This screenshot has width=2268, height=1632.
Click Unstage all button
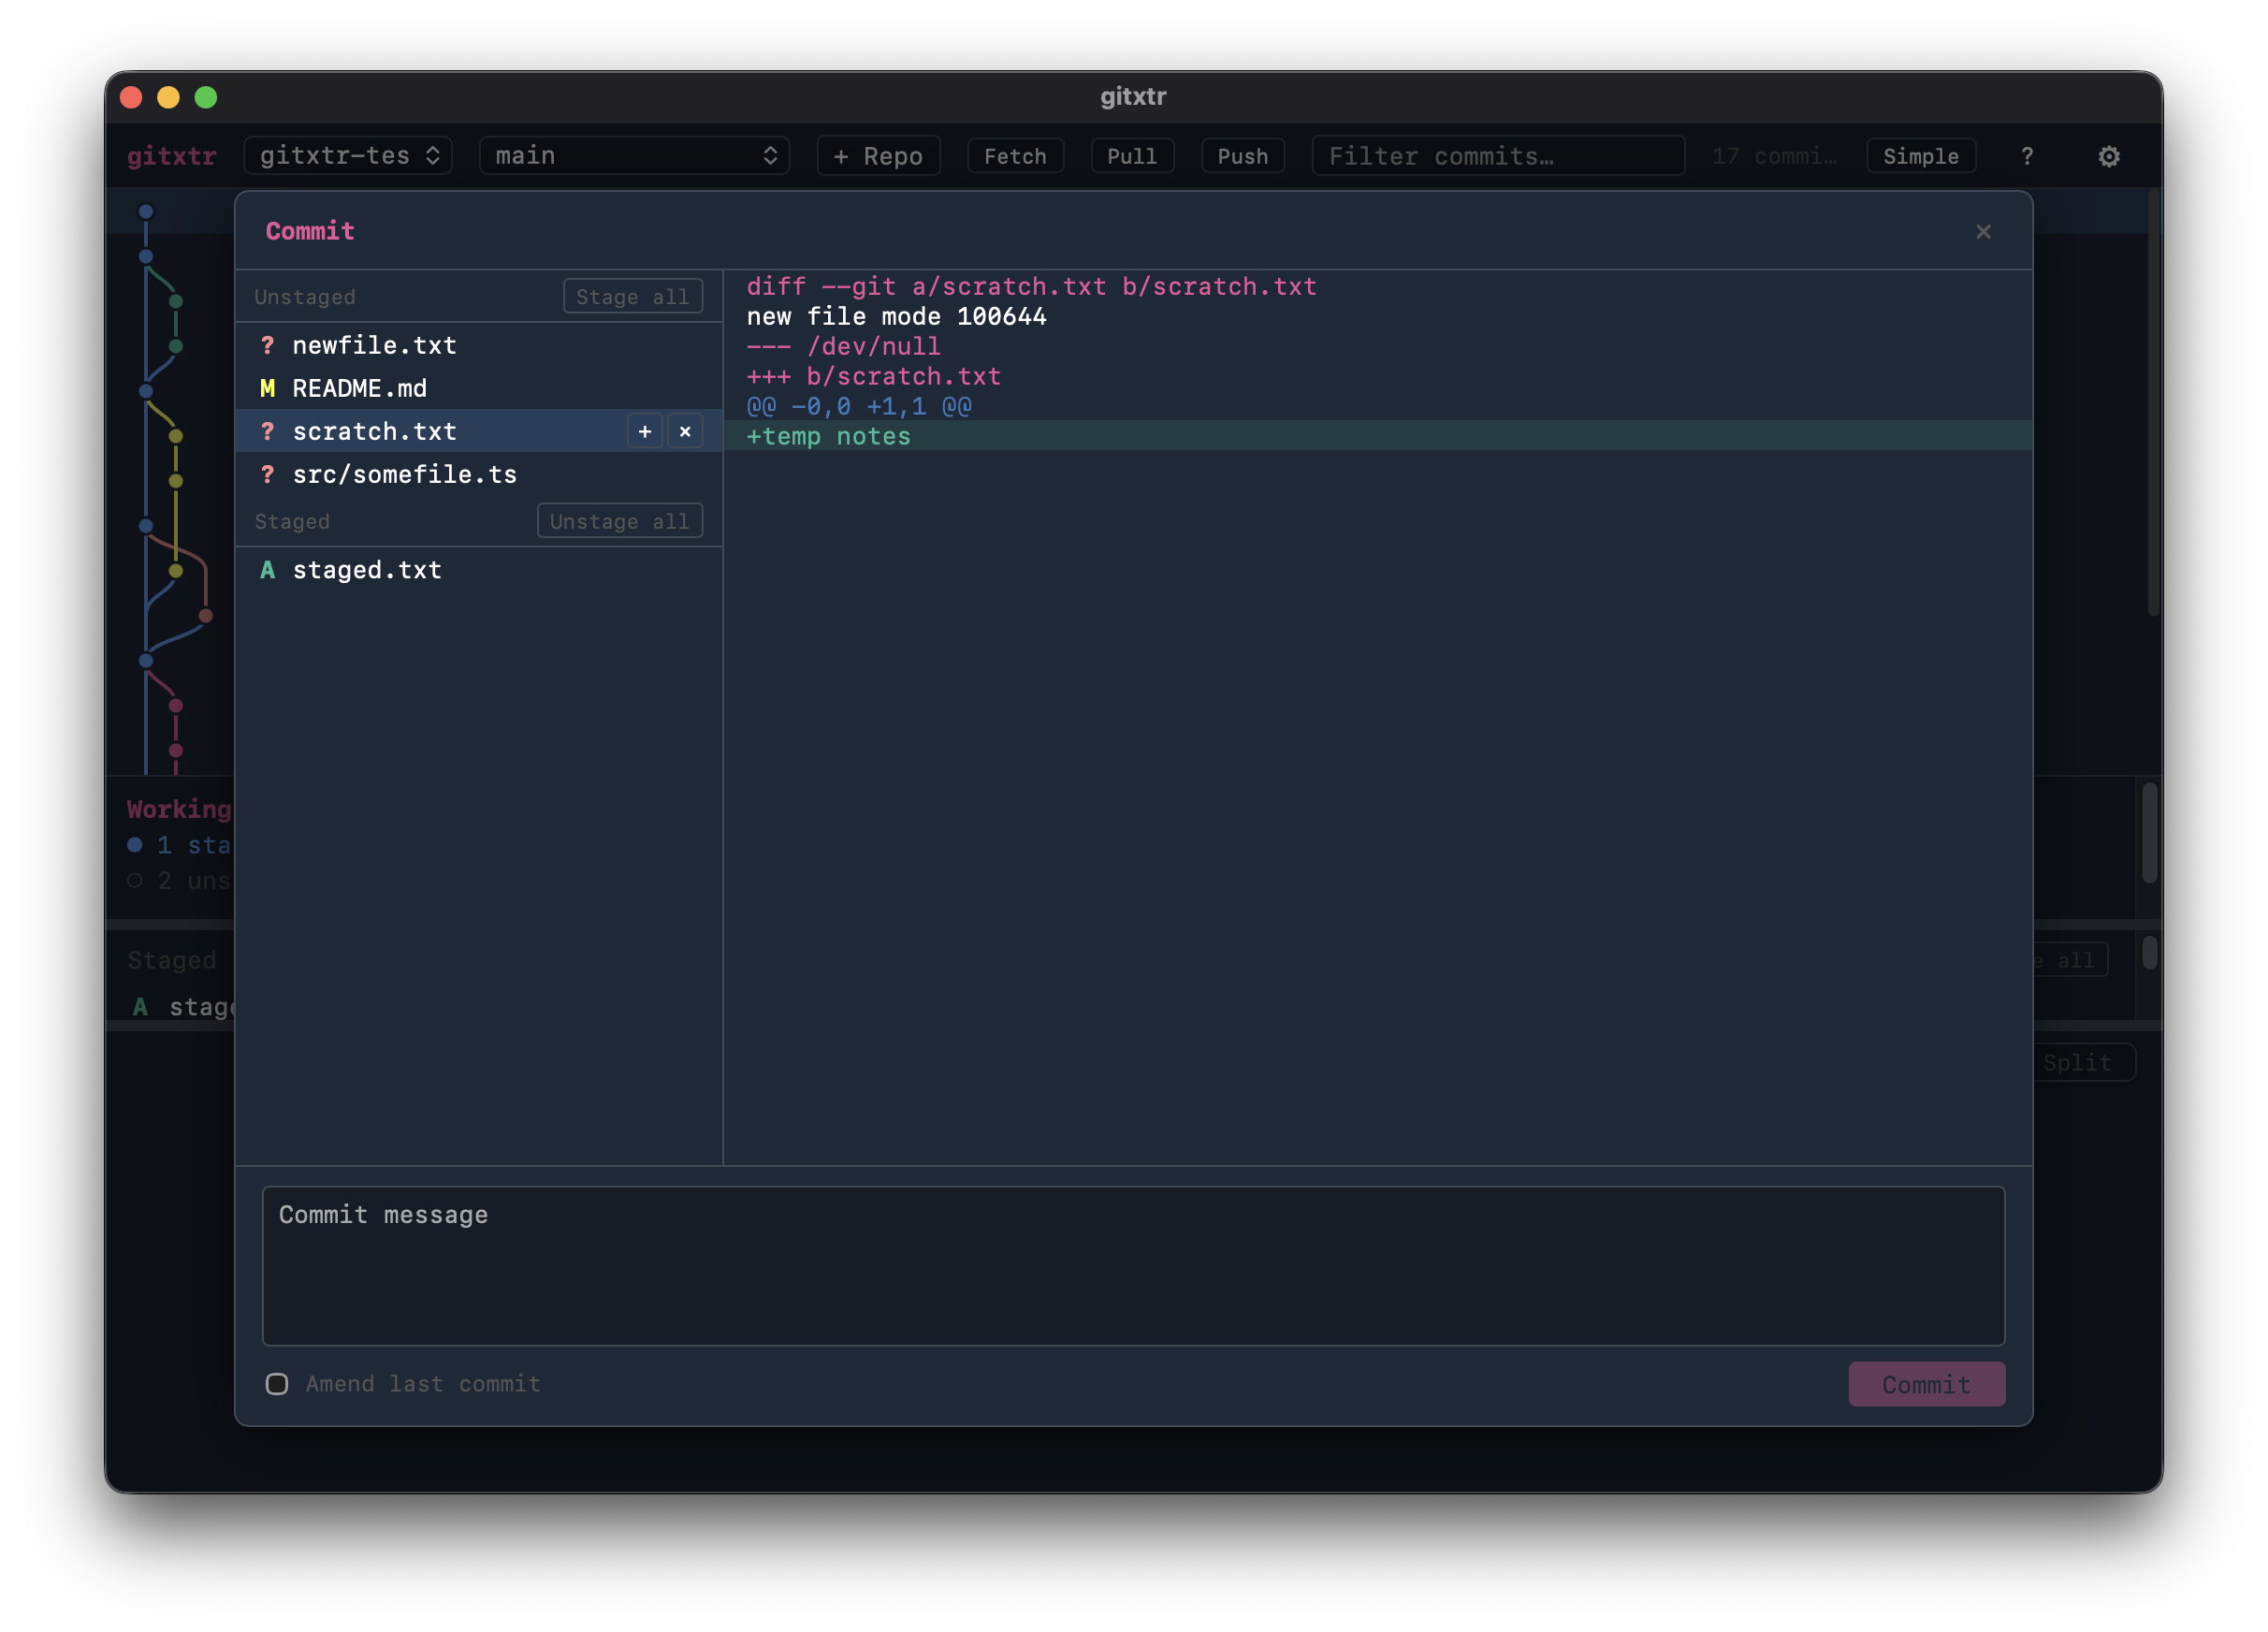(x=620, y=521)
